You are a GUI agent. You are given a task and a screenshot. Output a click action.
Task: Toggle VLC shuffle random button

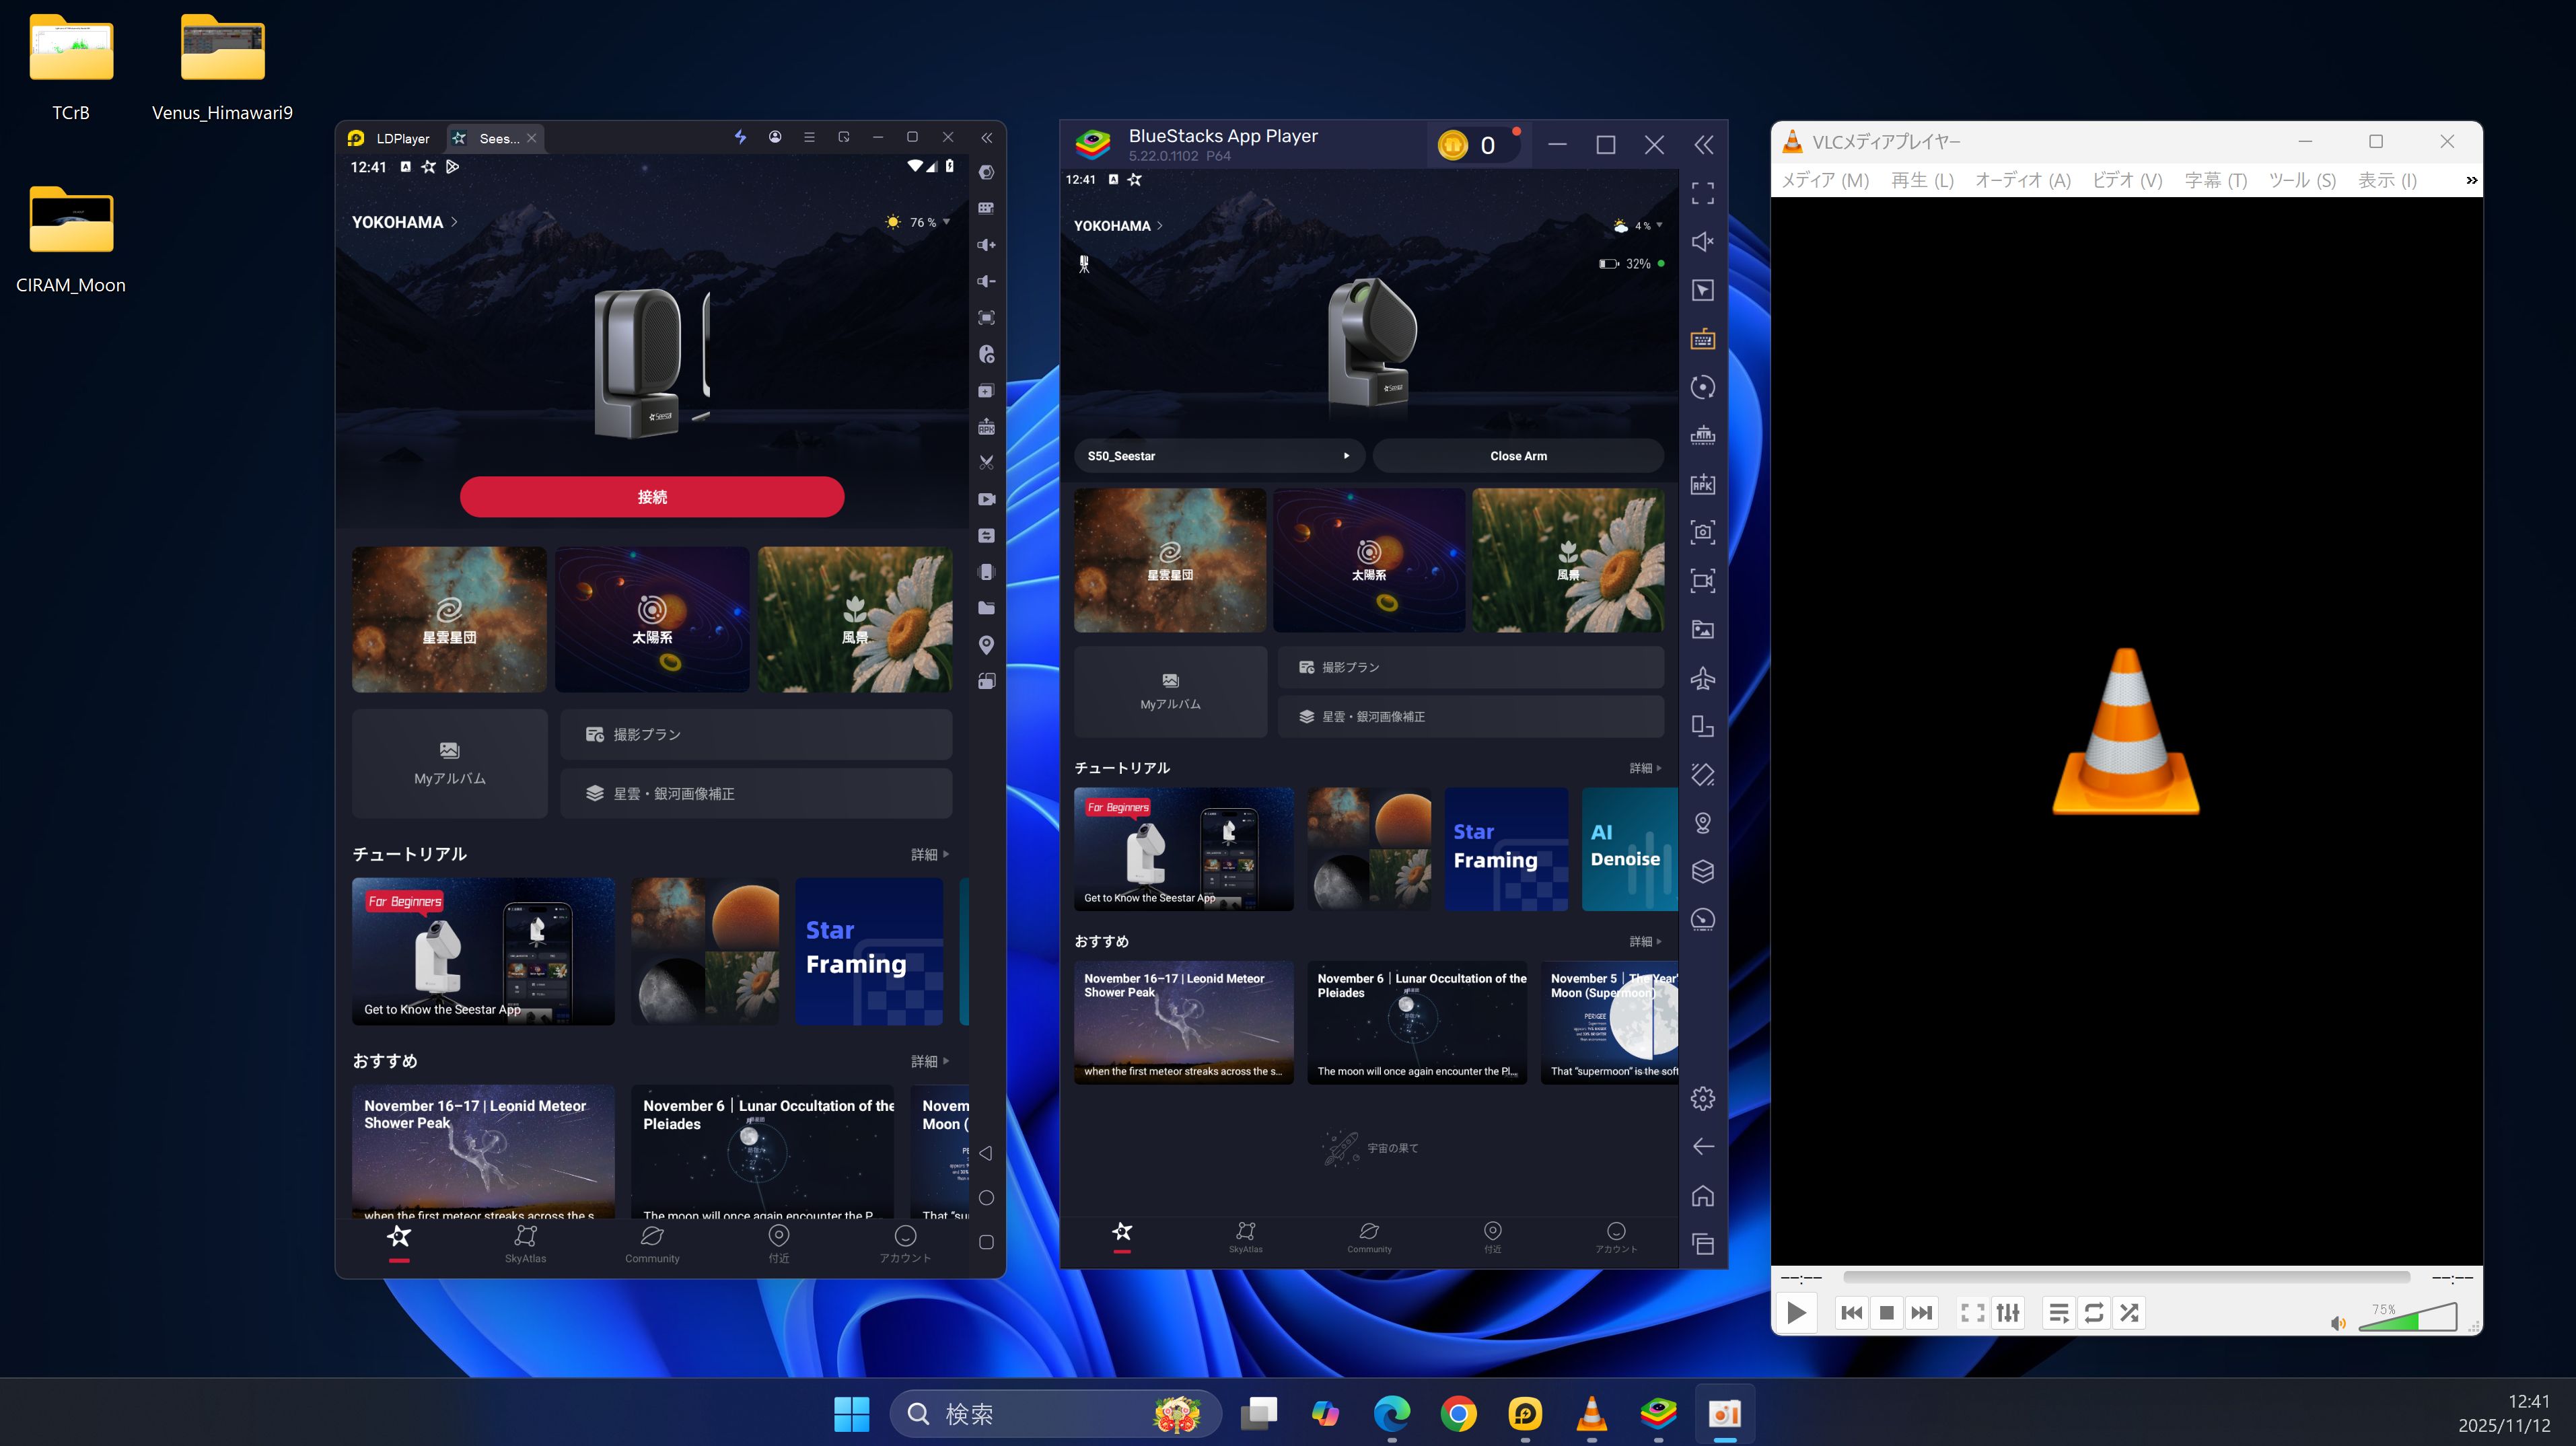pos(2129,1312)
